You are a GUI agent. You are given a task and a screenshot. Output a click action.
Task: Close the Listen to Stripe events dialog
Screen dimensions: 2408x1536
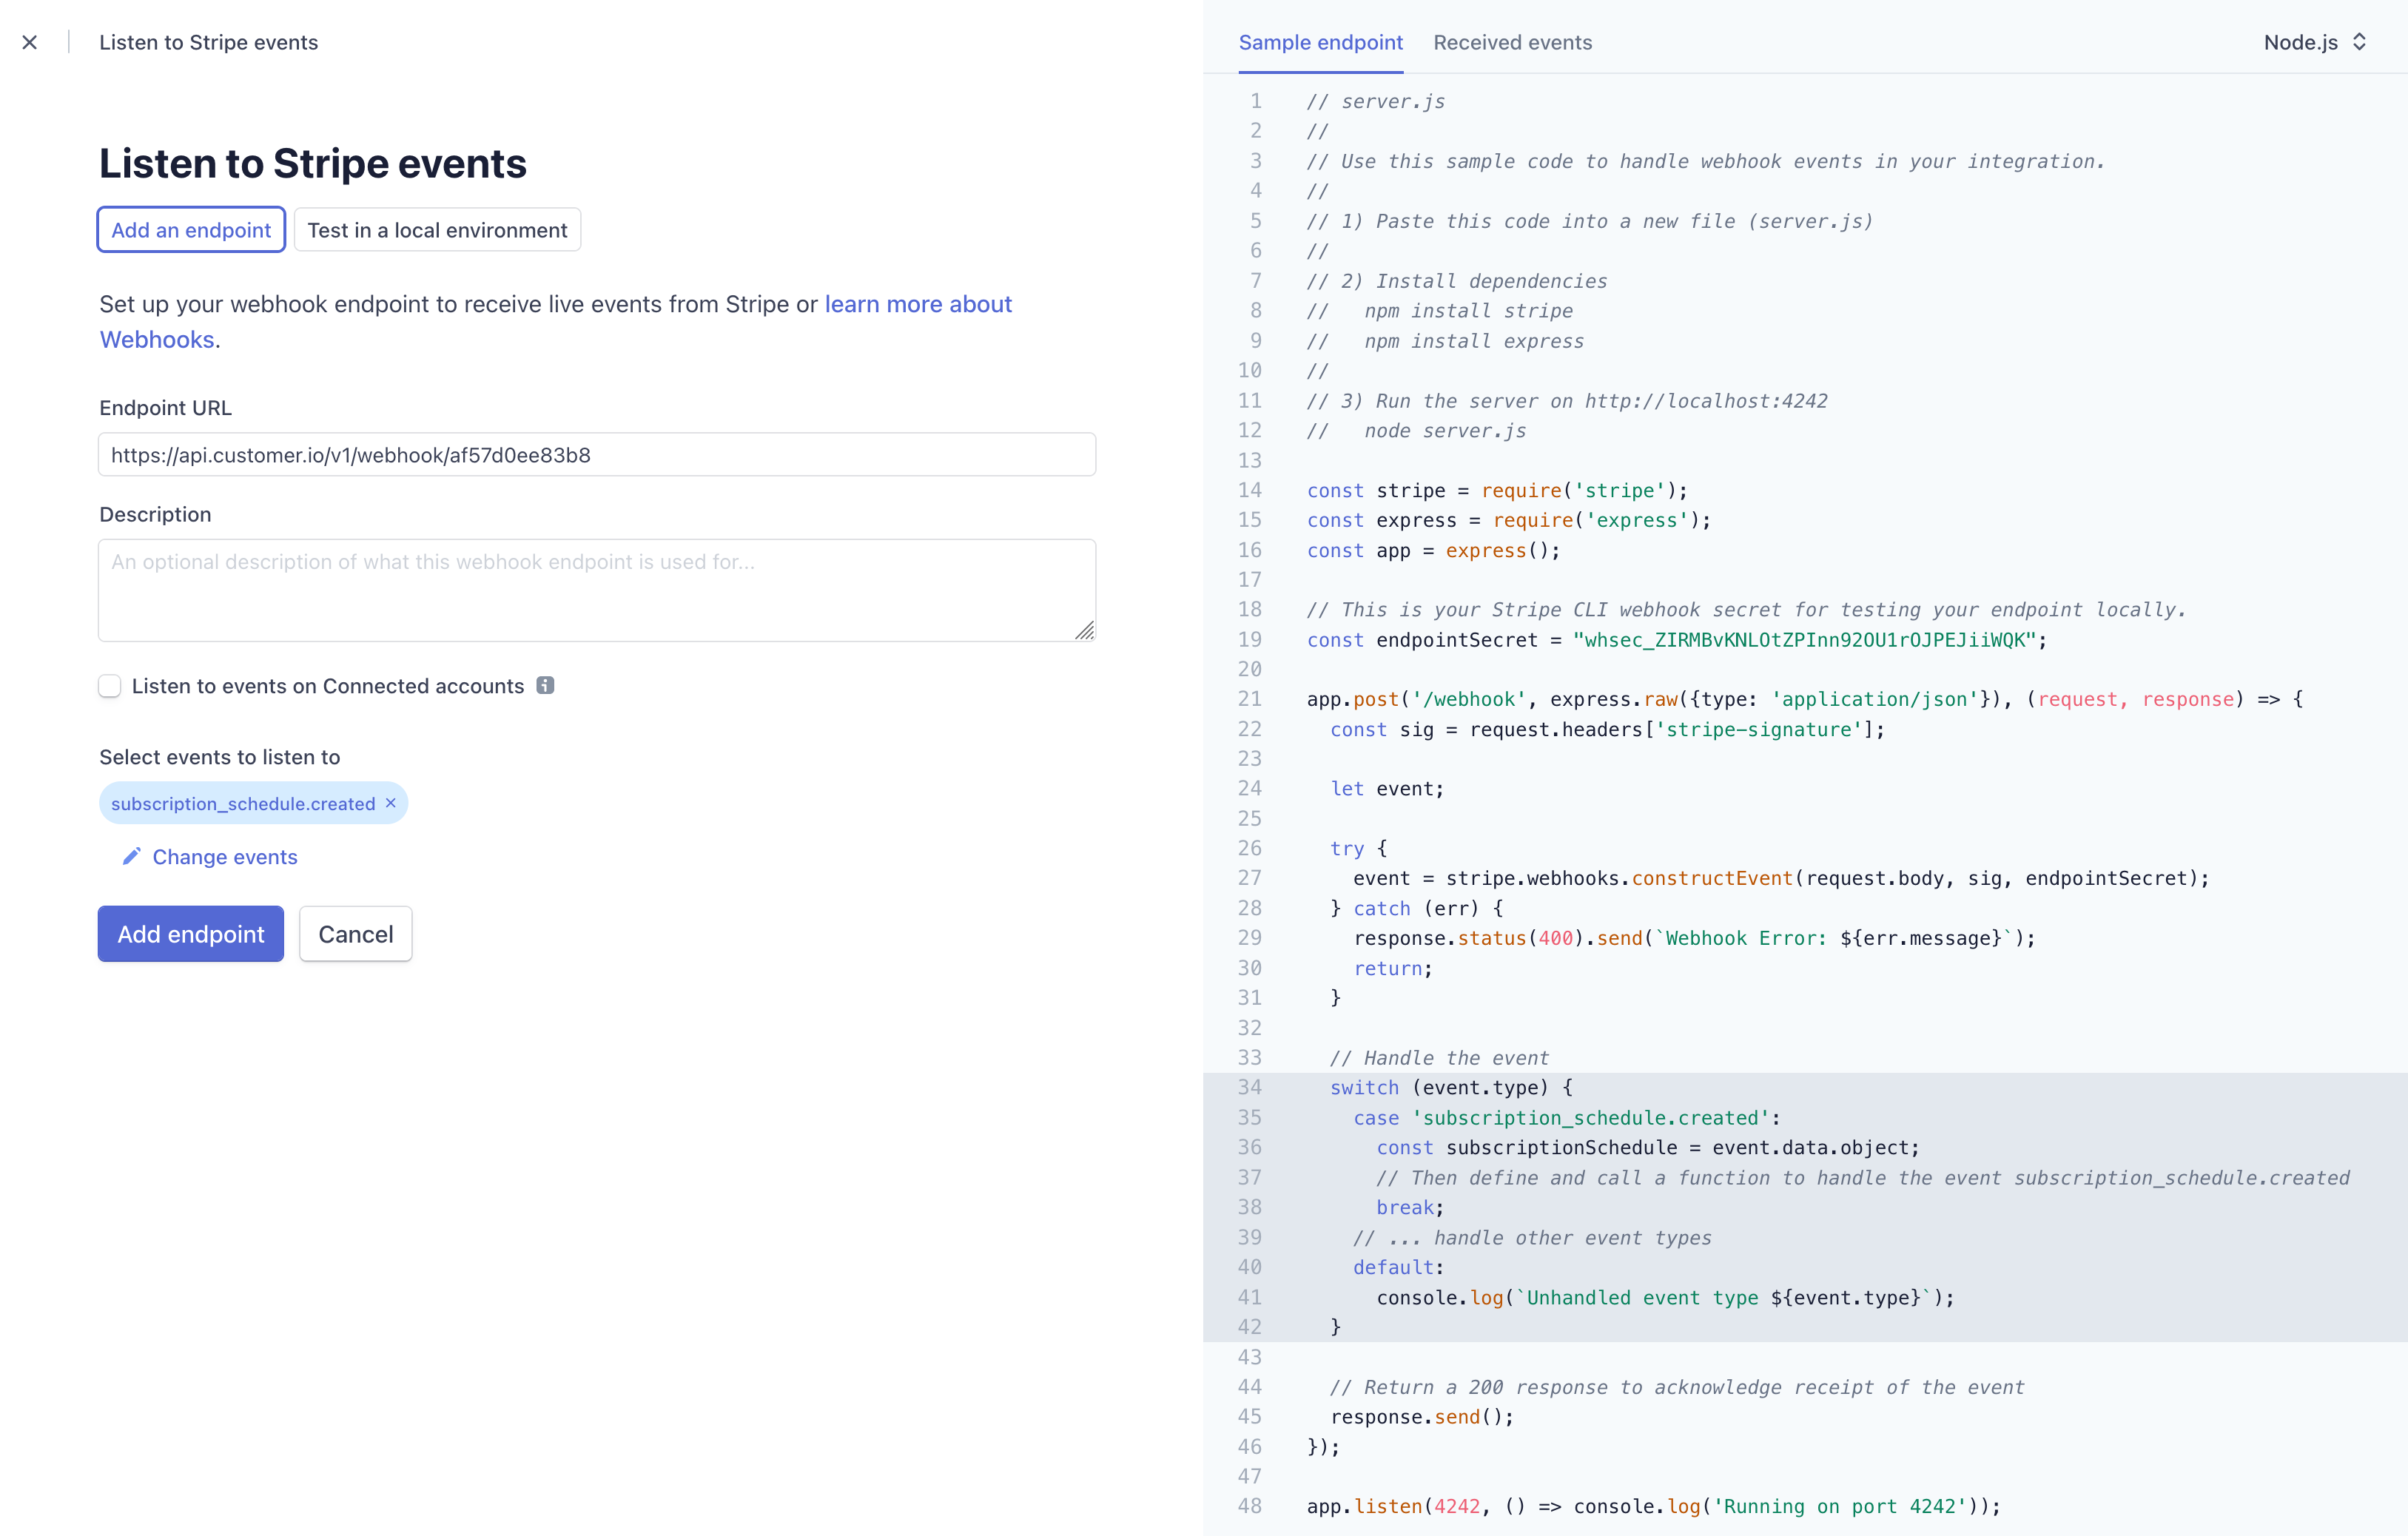(x=30, y=42)
